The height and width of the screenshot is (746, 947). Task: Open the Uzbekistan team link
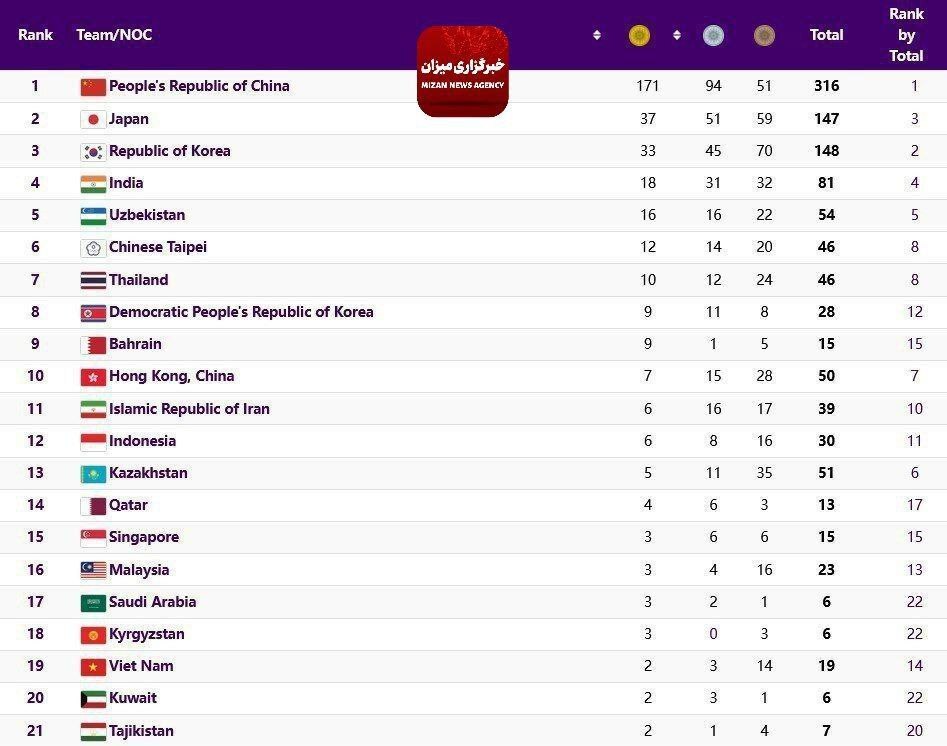(x=147, y=215)
